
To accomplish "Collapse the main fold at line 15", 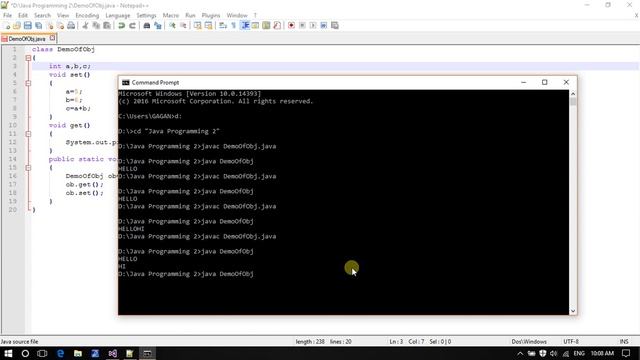I will click(28, 168).
